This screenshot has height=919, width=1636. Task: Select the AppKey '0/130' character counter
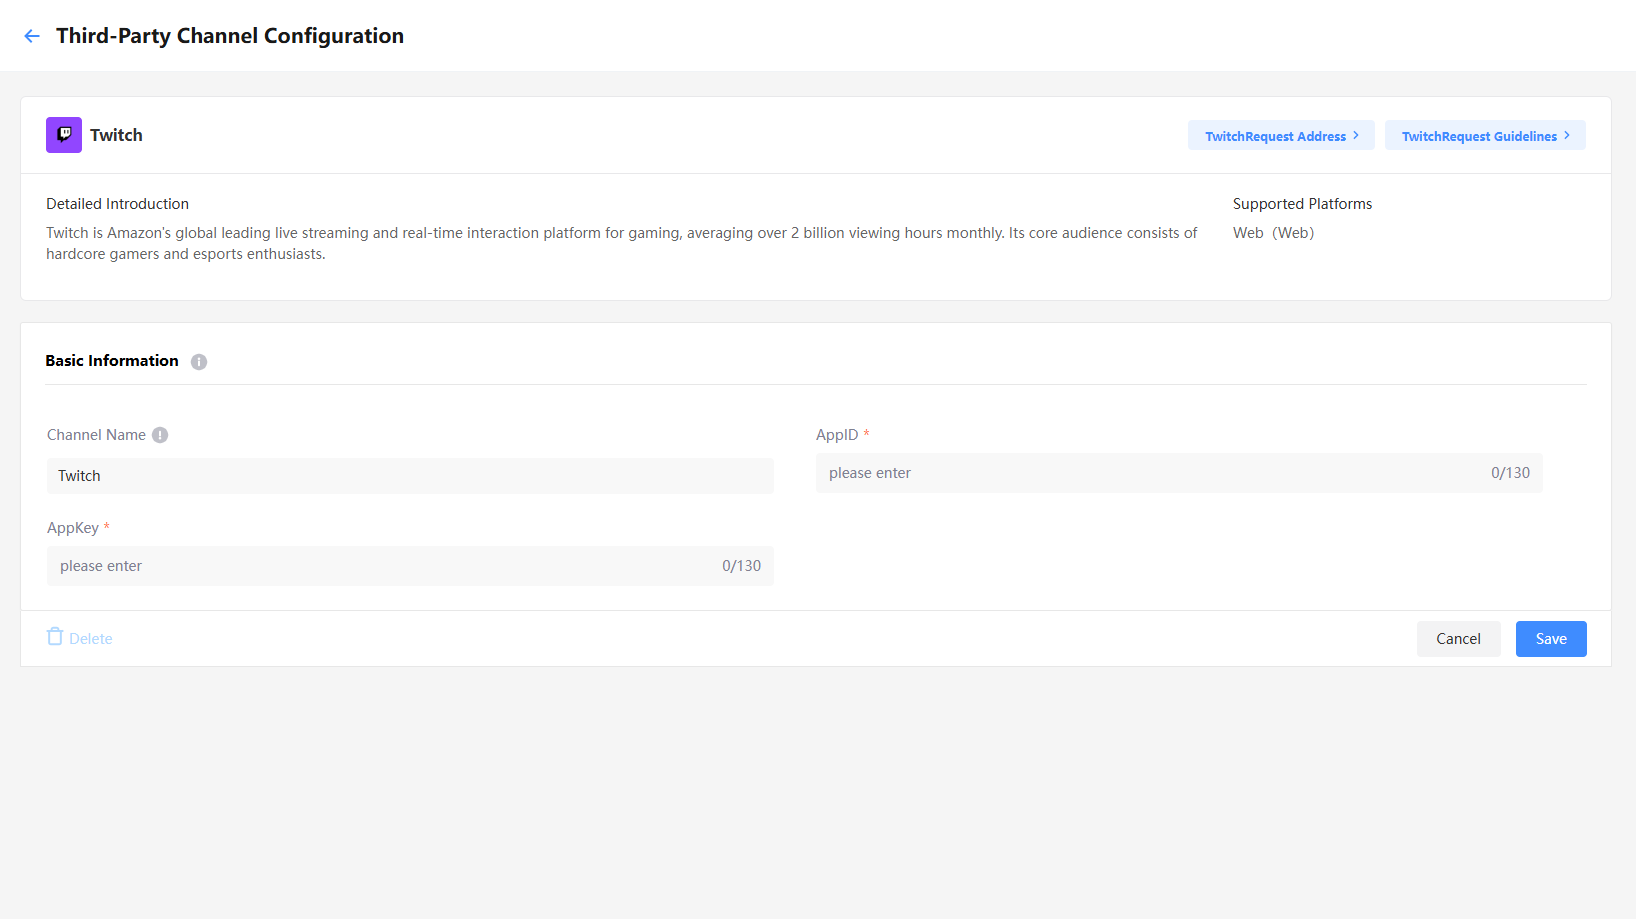click(x=741, y=566)
